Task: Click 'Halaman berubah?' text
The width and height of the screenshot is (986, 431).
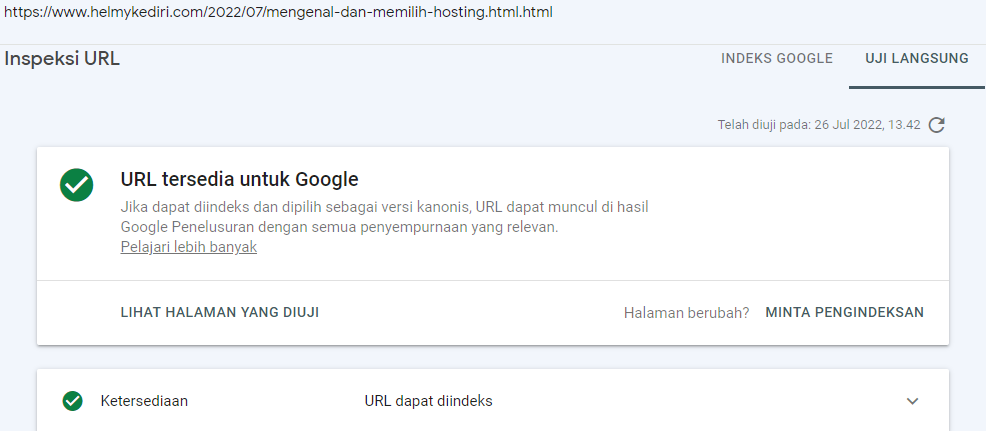Action: pos(687,313)
